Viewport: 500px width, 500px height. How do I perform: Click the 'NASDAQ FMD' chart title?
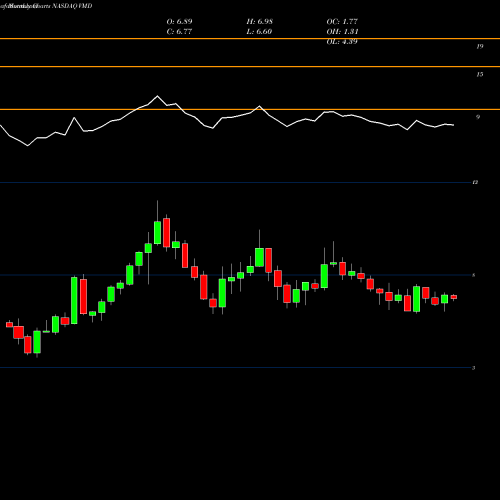(x=72, y=6)
